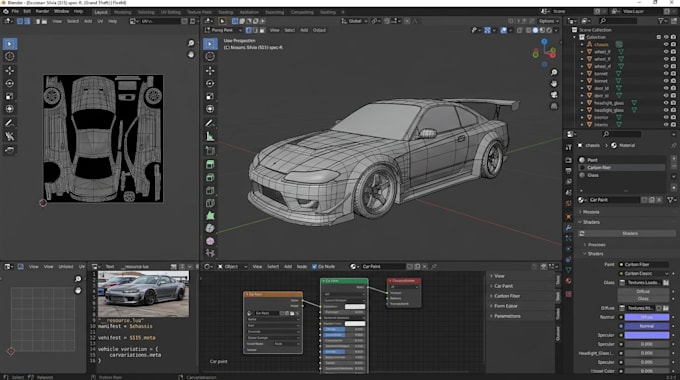
Task: Click the pan hand icon in 3D viewport
Action: pos(554,83)
